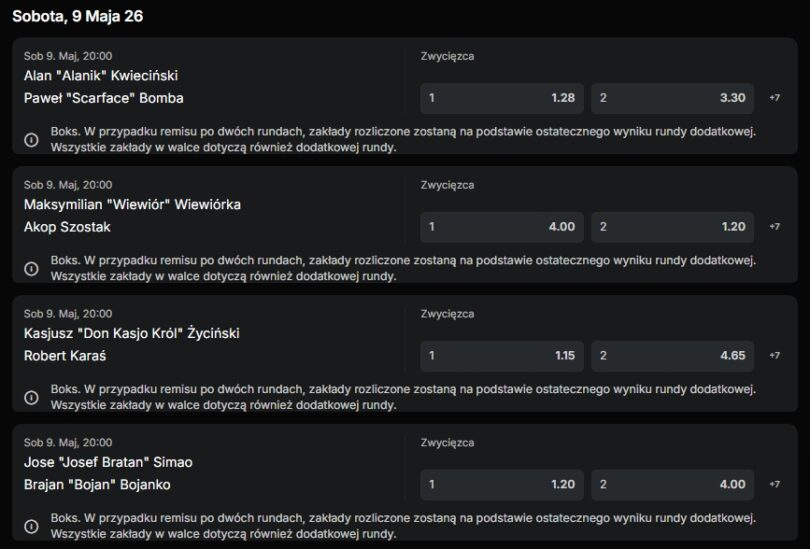The width and height of the screenshot is (810, 549).
Task: Open +7 extra markets for Karaś fight
Action: click(774, 355)
